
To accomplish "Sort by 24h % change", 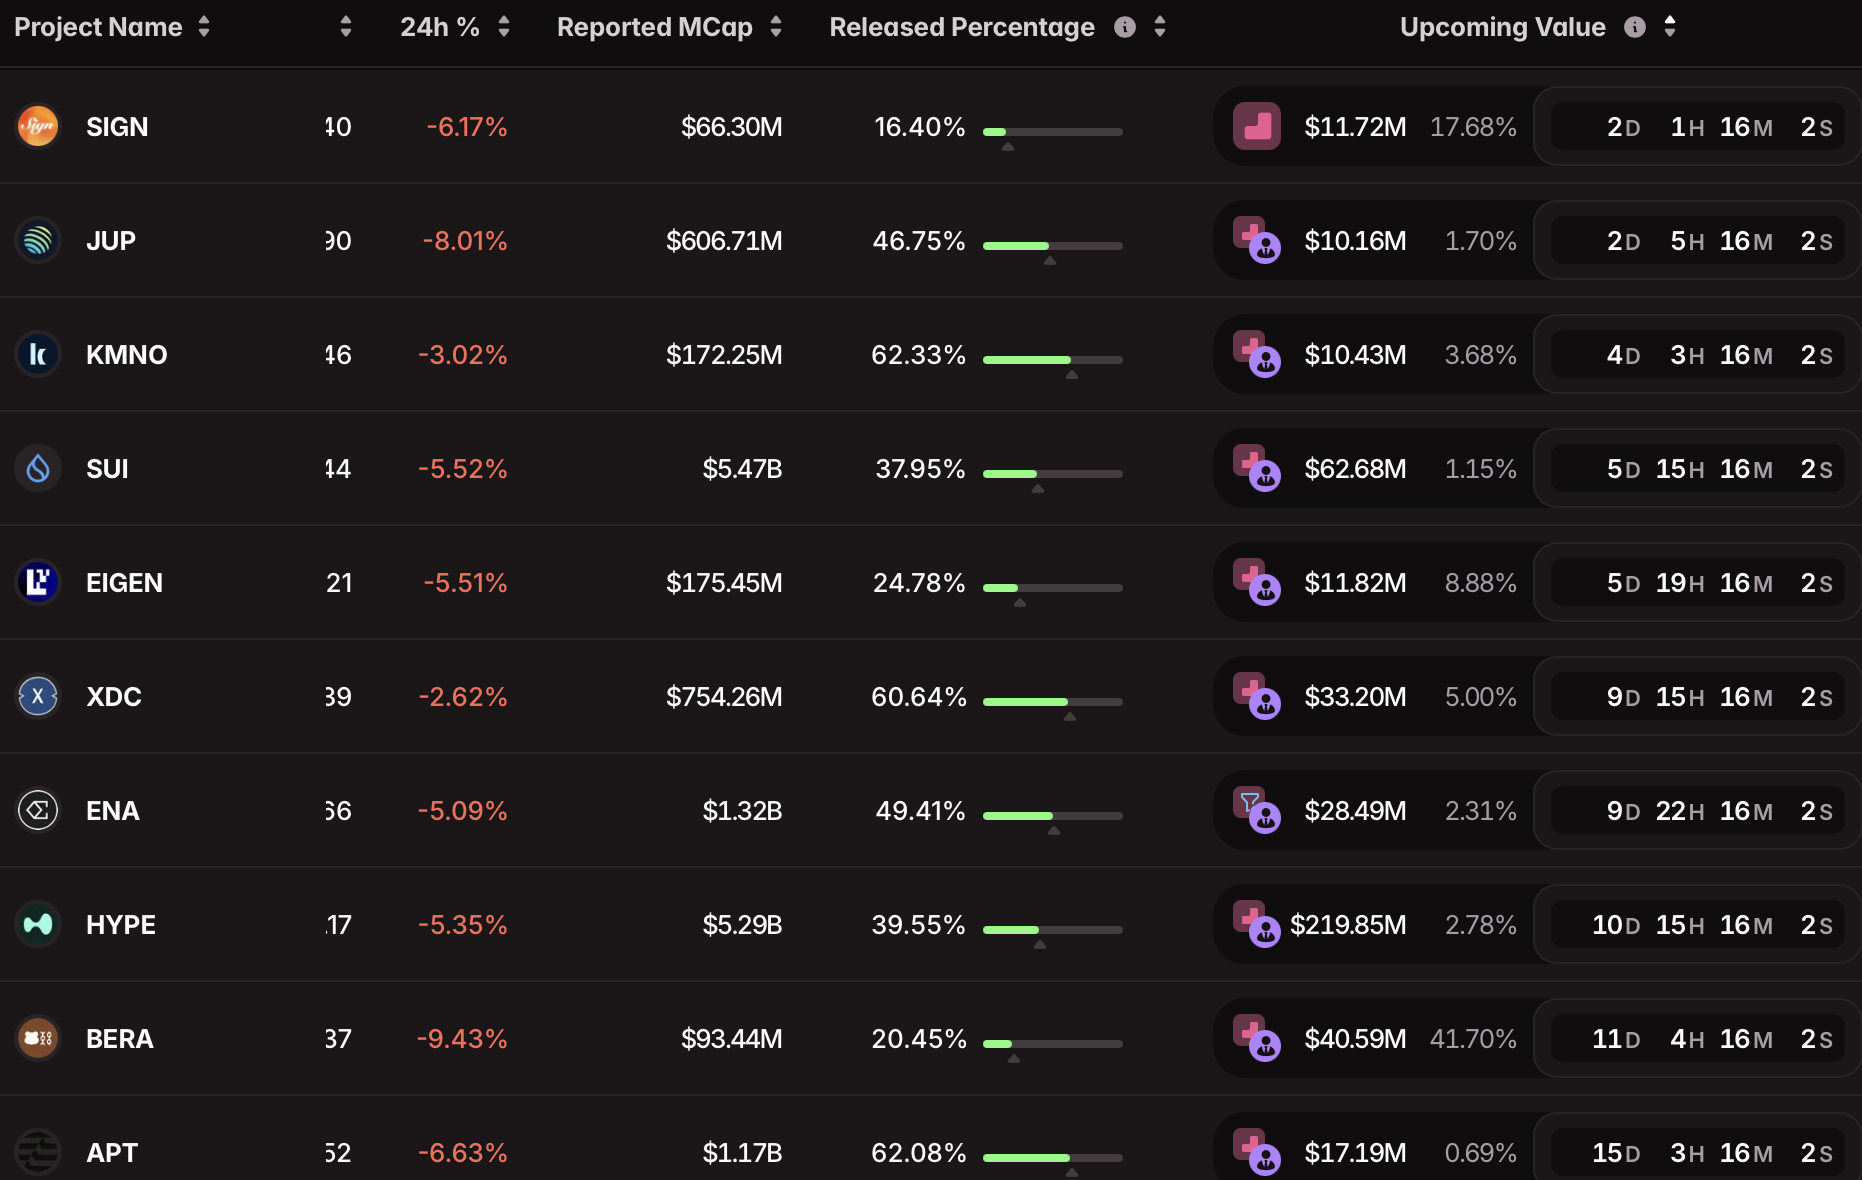I will tap(504, 27).
